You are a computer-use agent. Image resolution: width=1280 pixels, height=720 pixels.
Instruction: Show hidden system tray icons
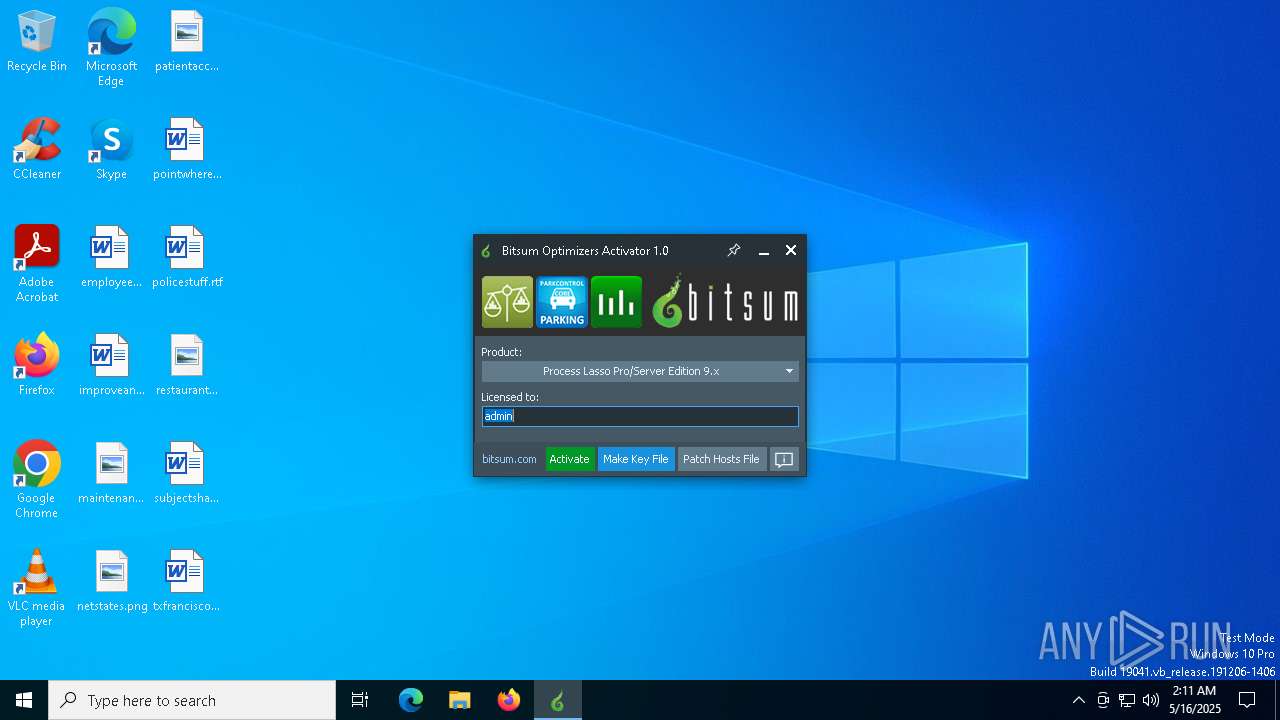(x=1078, y=700)
